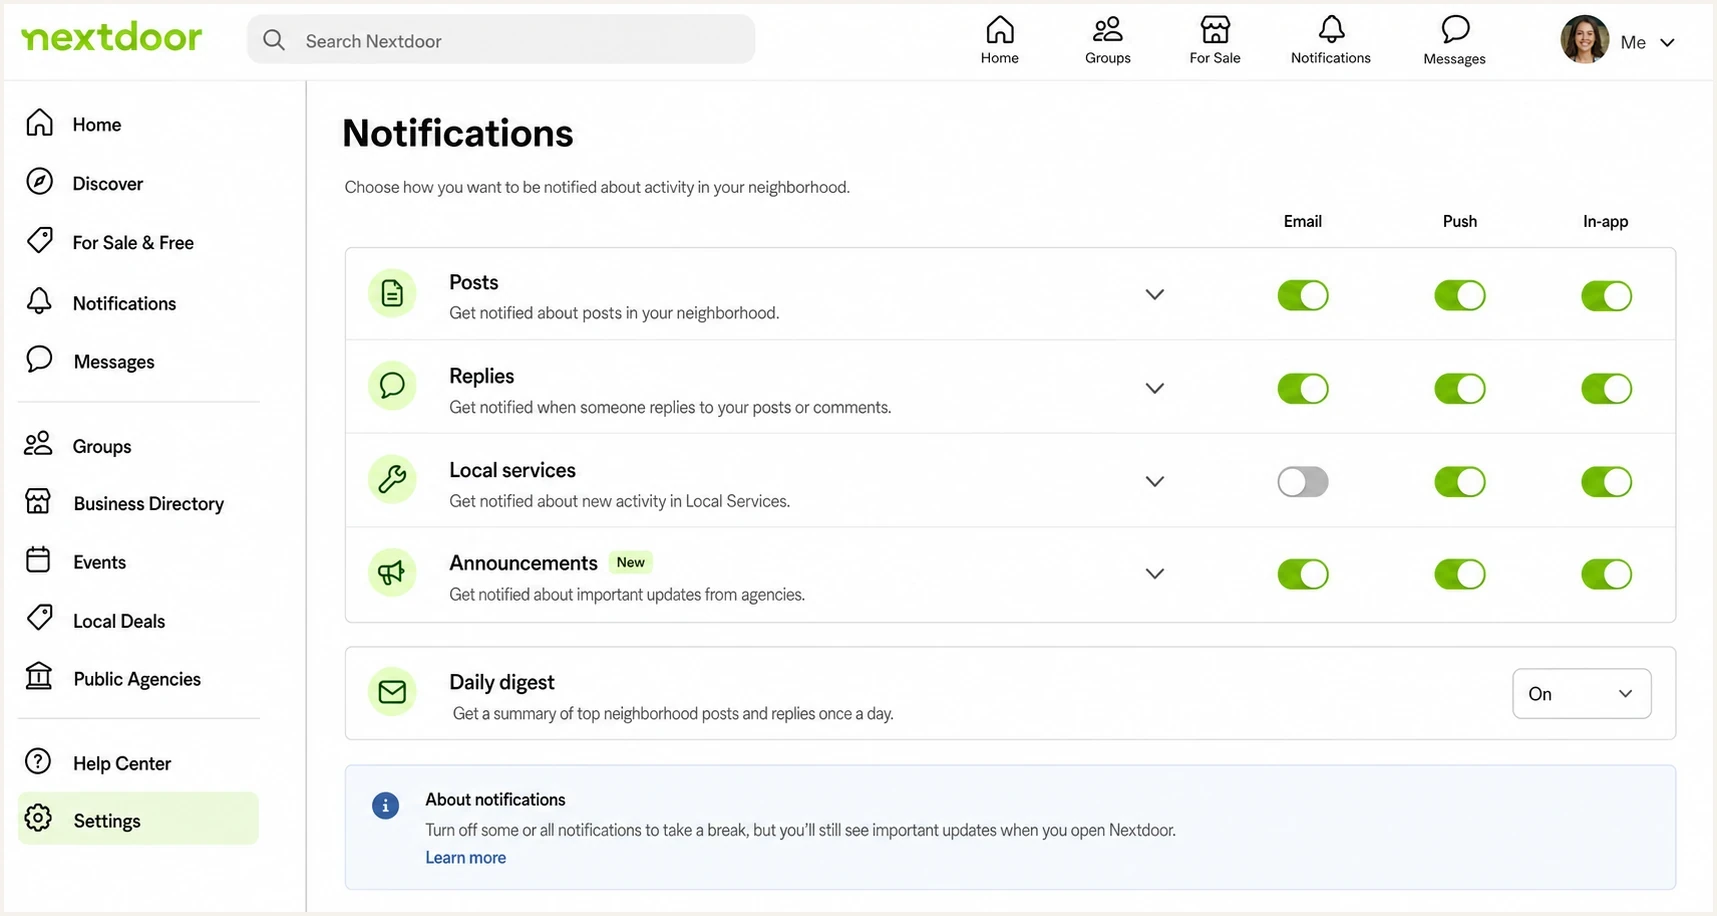Toggle Push notifications for Announcements
The height and width of the screenshot is (916, 1717).
1459,574
